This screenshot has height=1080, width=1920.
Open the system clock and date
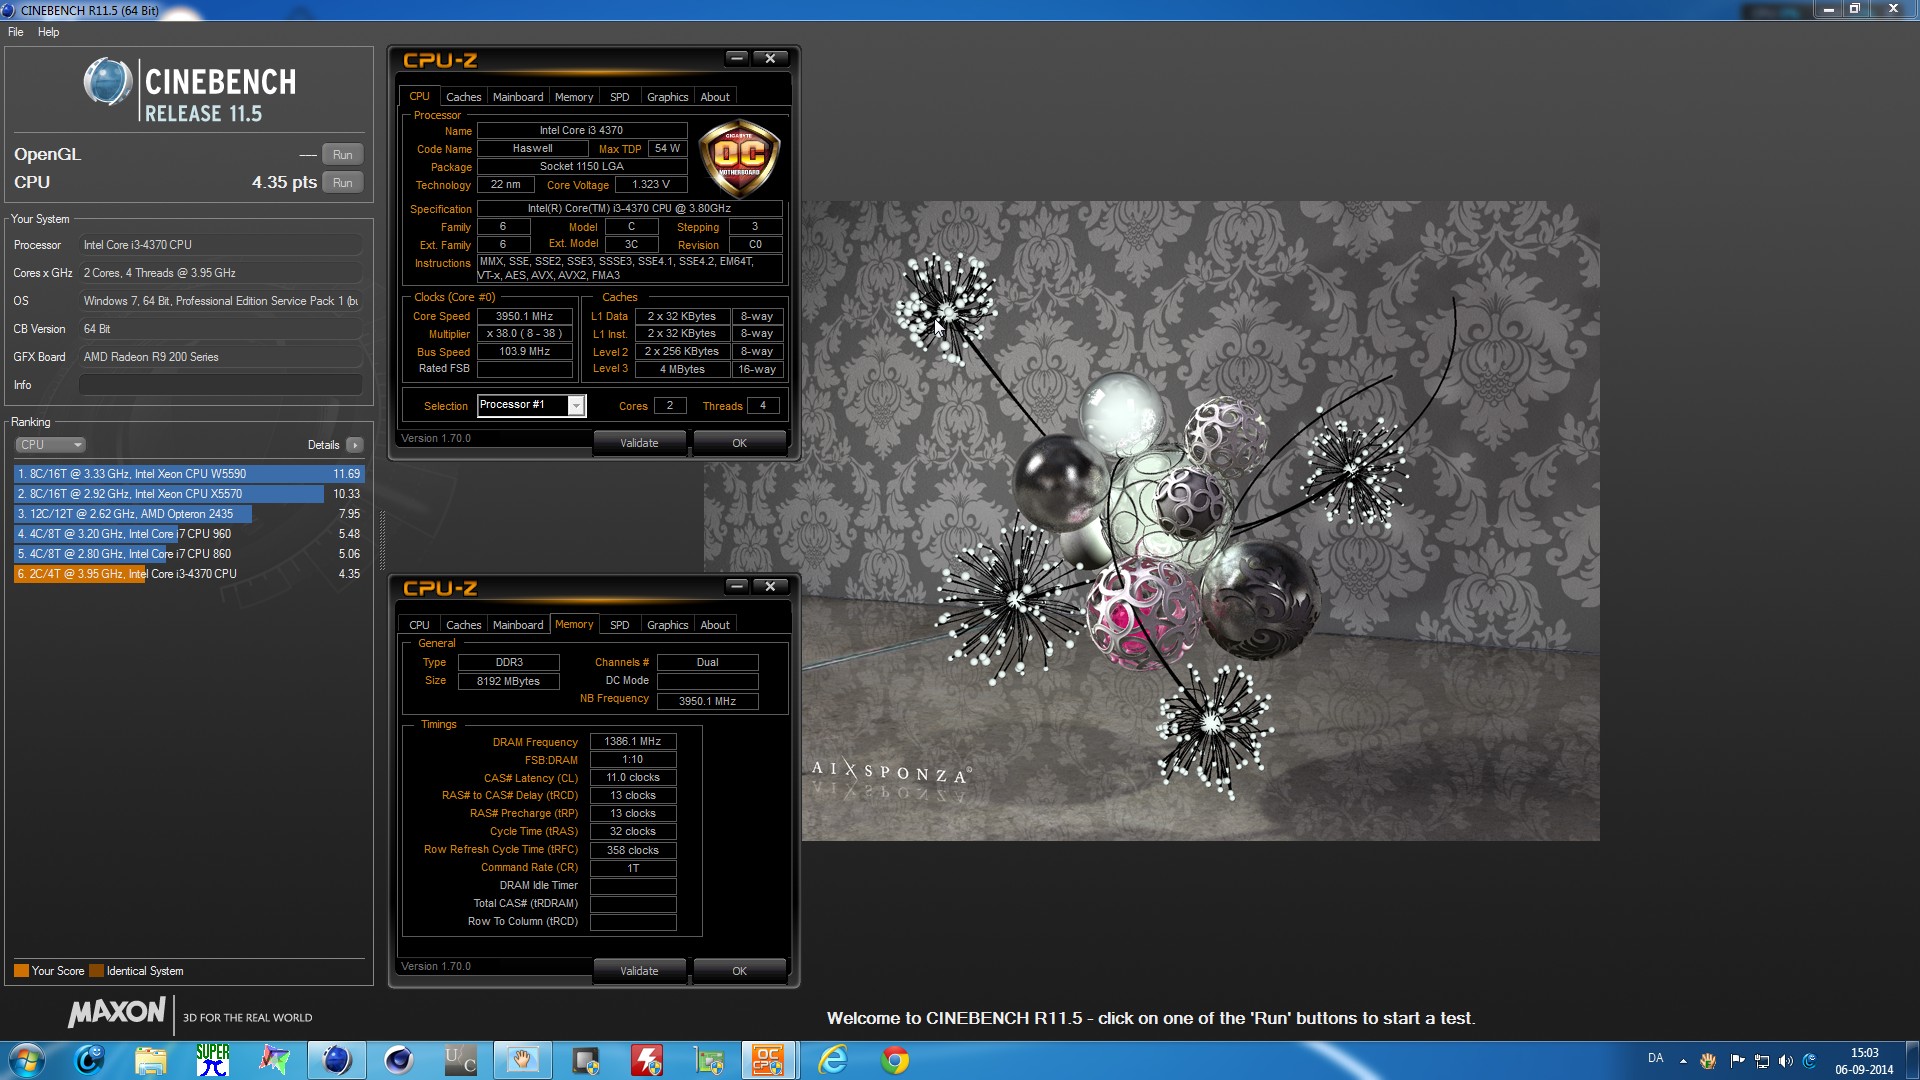1864,1061
